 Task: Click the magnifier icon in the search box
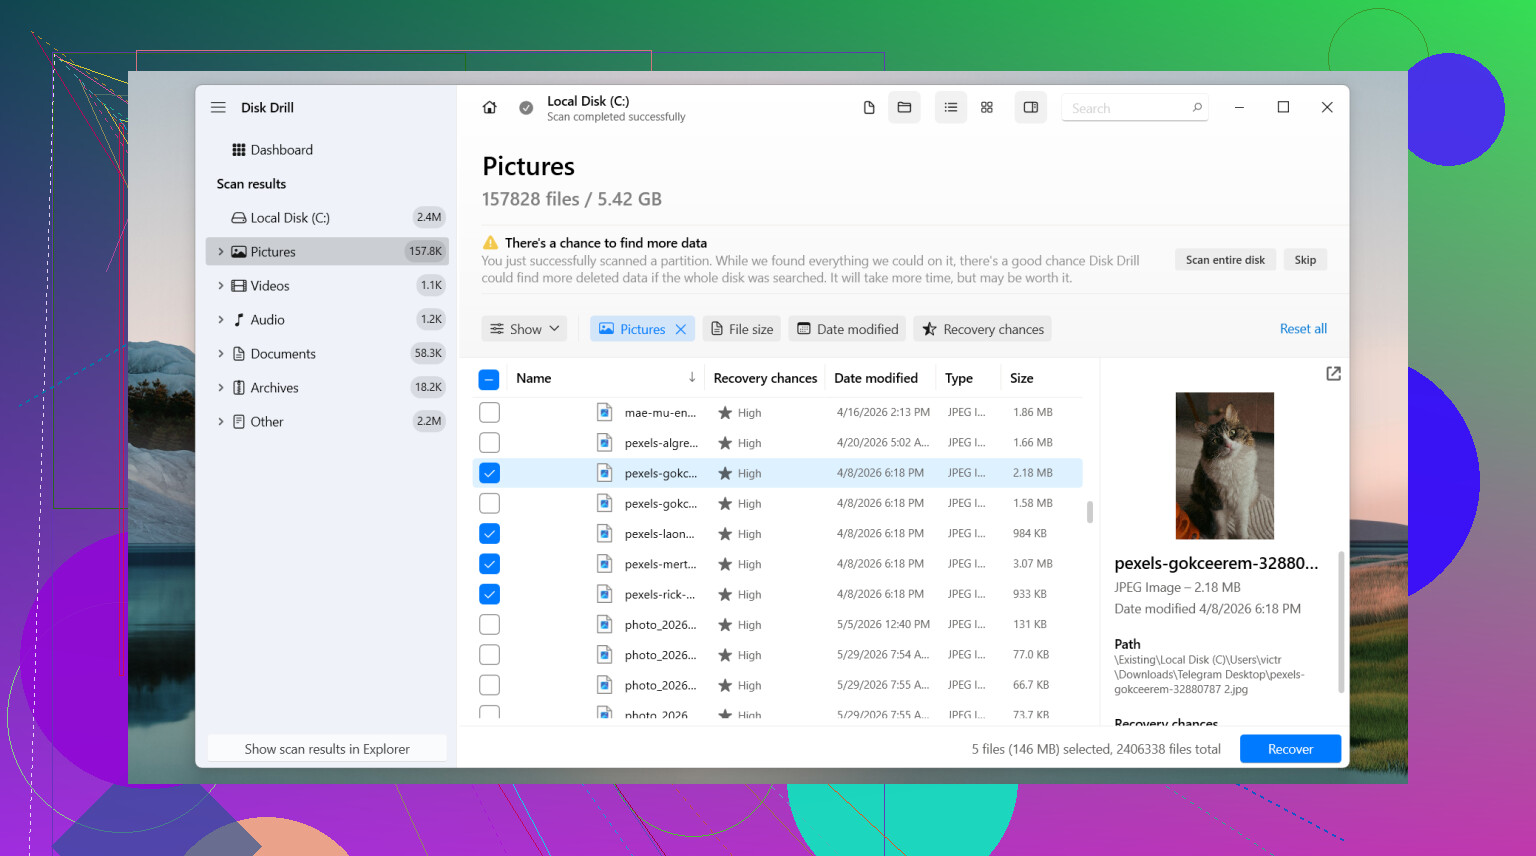click(x=1197, y=108)
